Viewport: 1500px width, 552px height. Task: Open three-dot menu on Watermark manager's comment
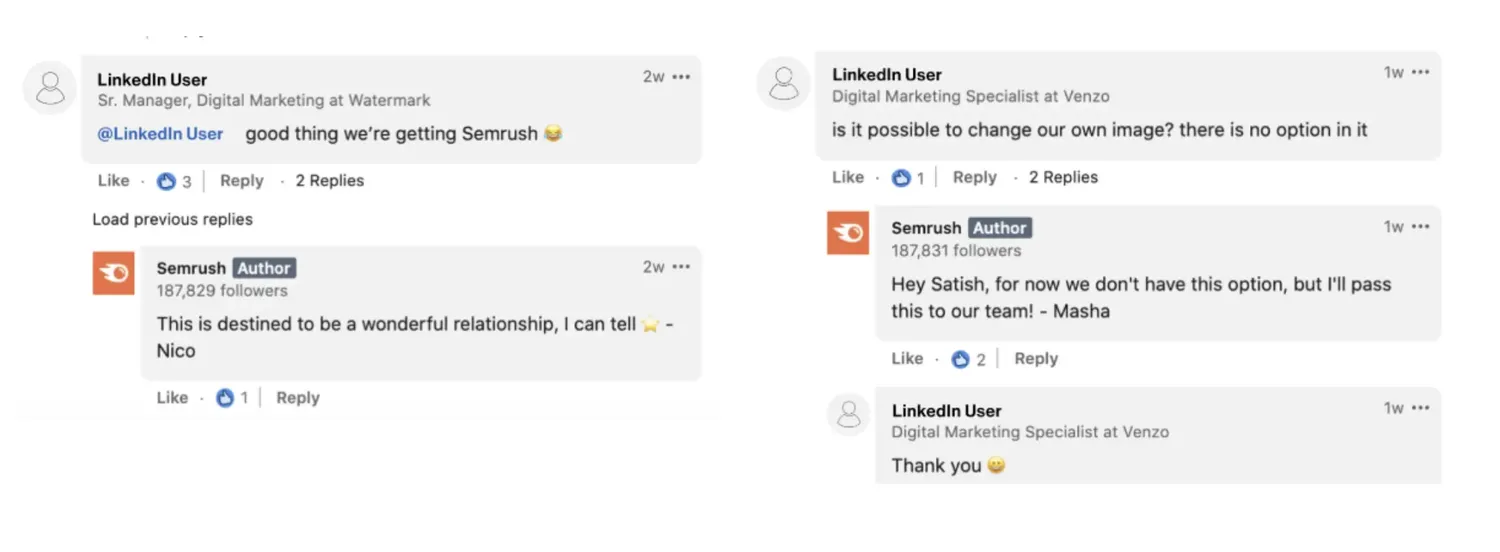[x=681, y=77]
